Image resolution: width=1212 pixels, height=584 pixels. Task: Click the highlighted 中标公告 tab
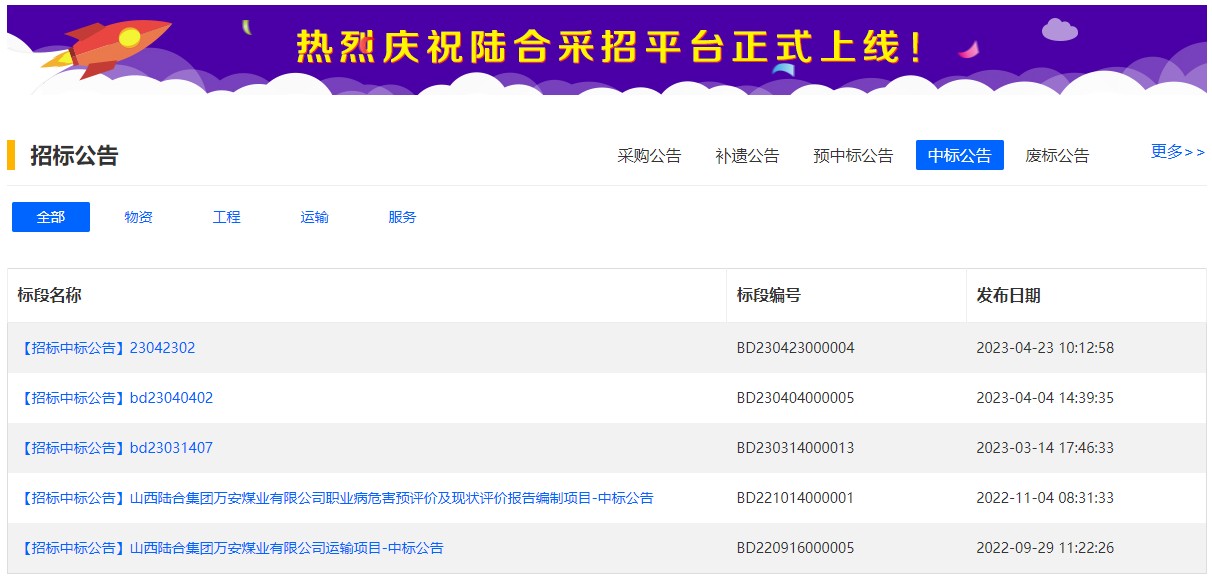tap(959, 155)
